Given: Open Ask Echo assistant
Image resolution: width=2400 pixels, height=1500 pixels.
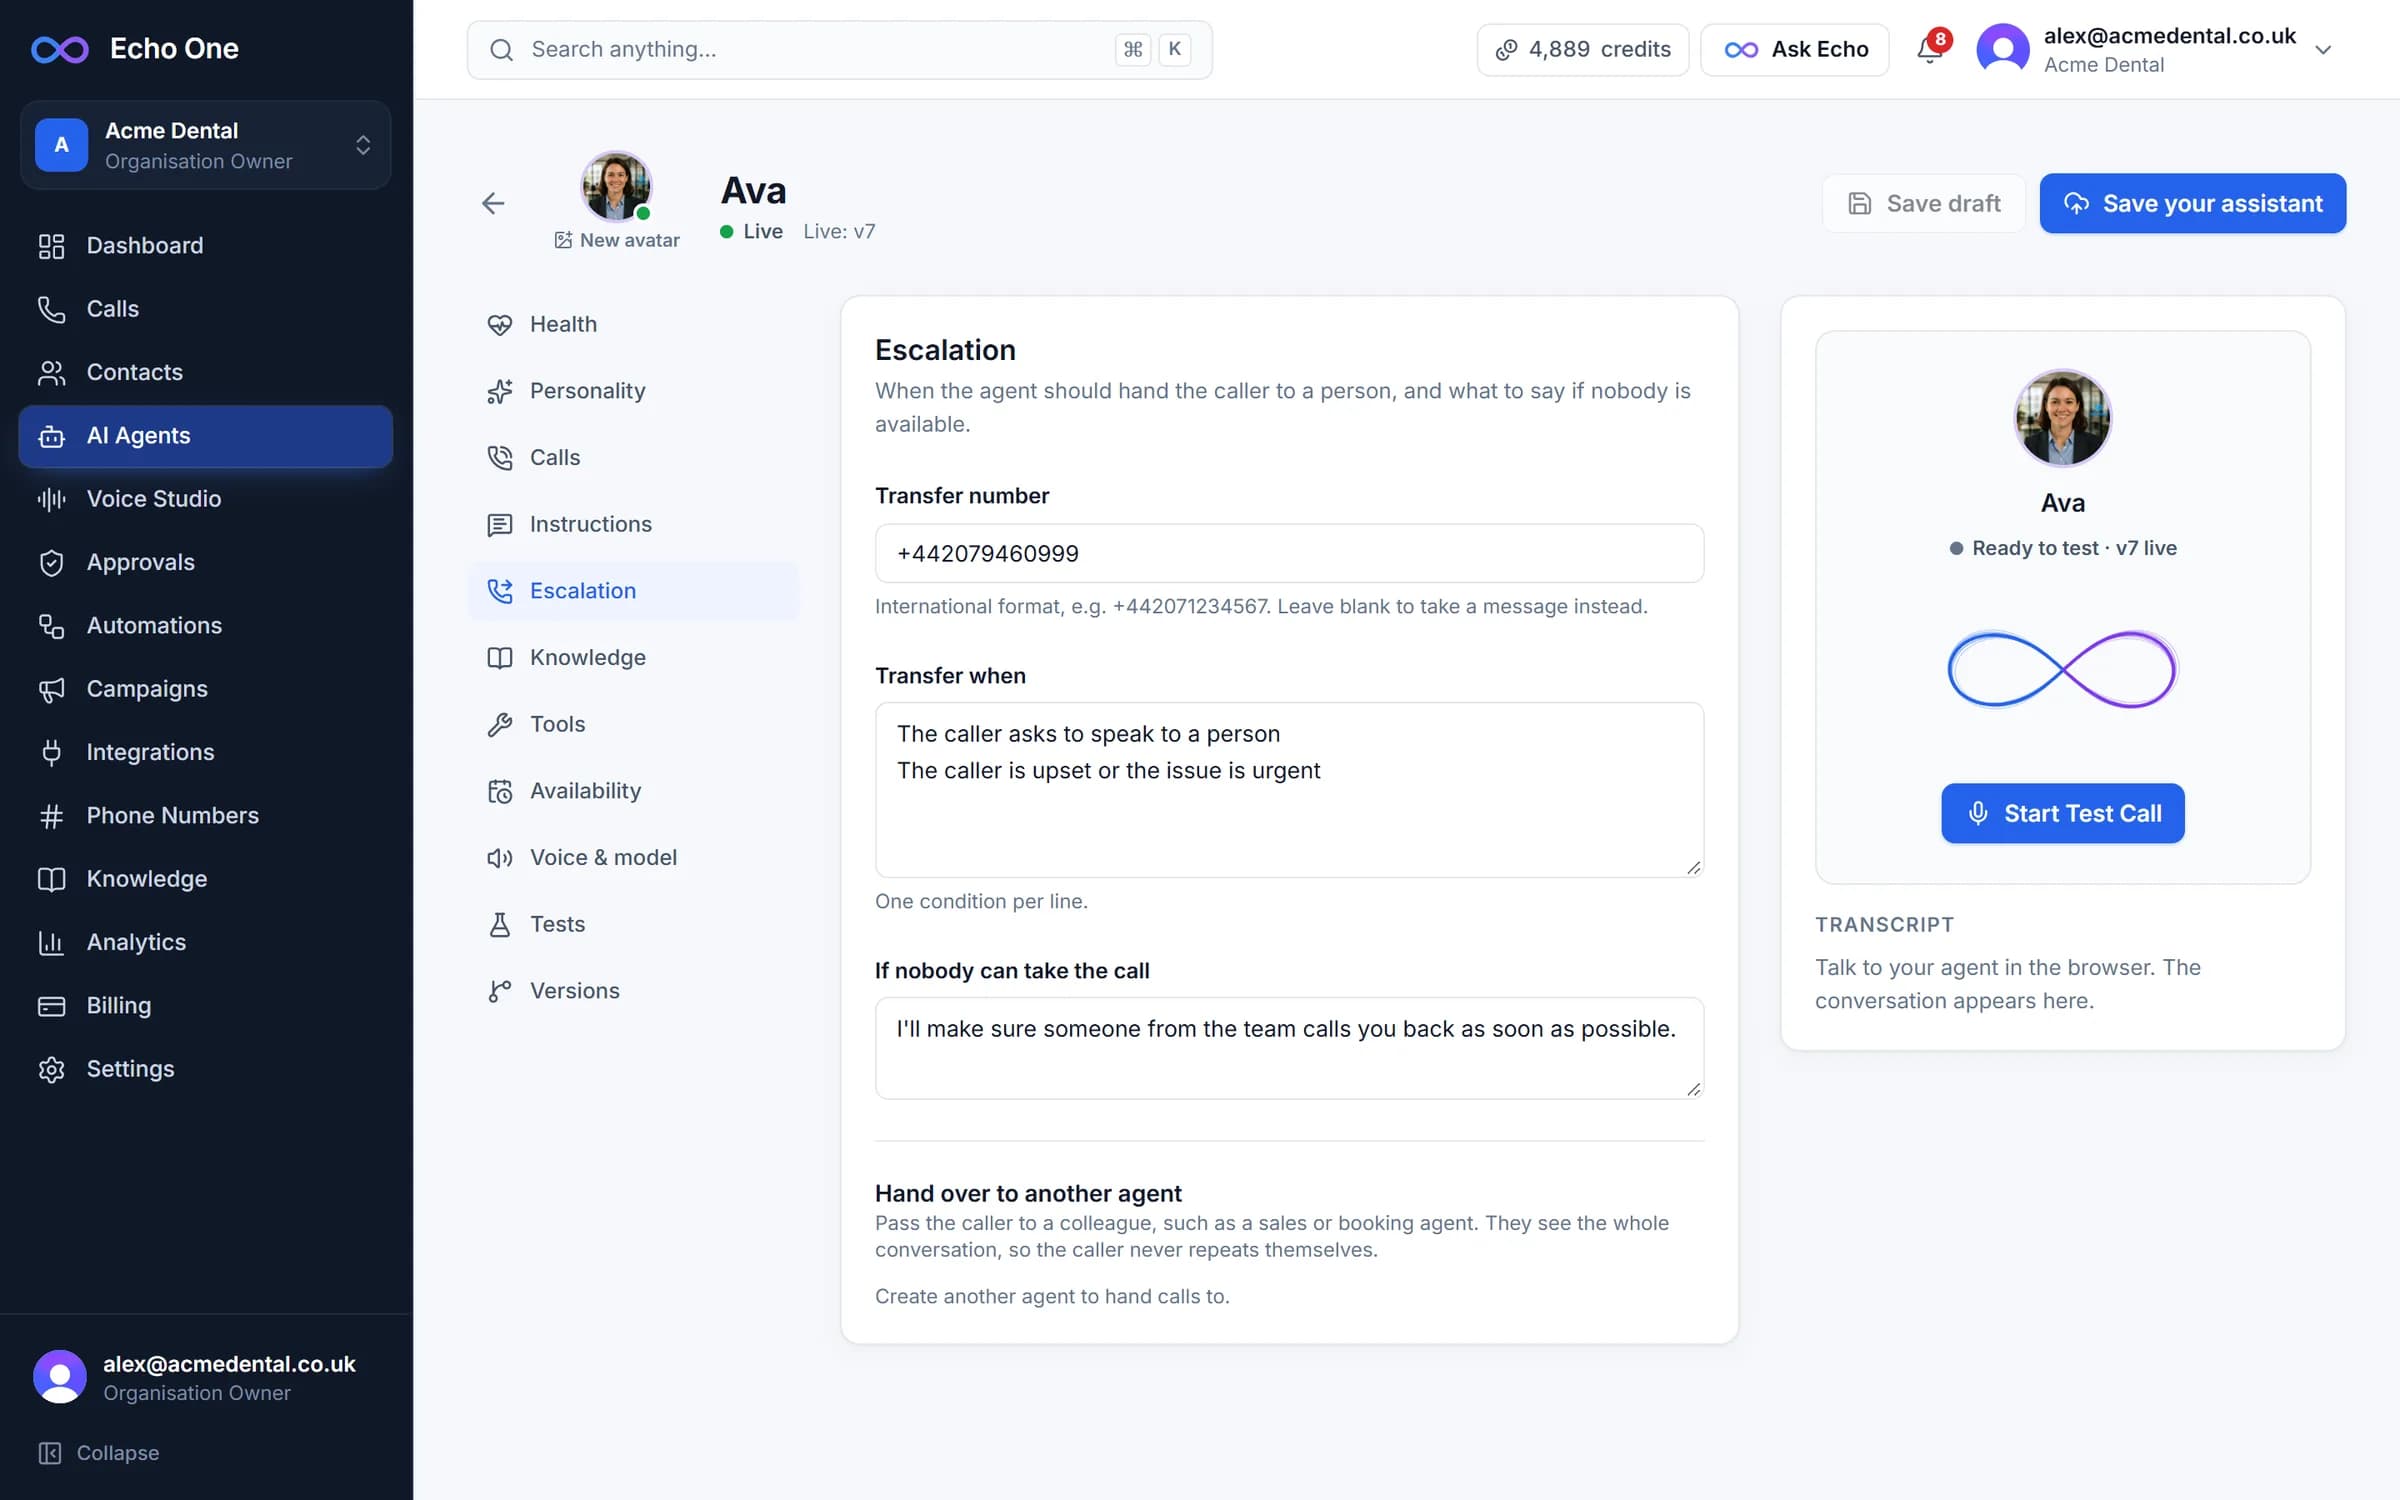Looking at the screenshot, I should 1795,49.
